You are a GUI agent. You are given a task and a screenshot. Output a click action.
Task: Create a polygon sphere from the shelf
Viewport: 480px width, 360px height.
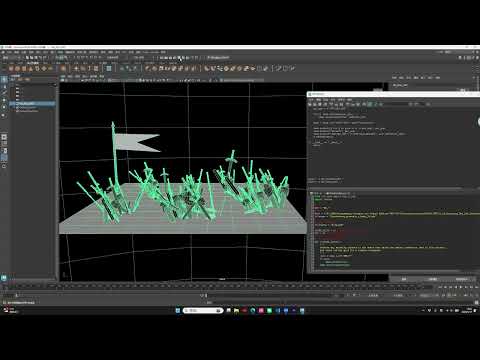pos(11,69)
